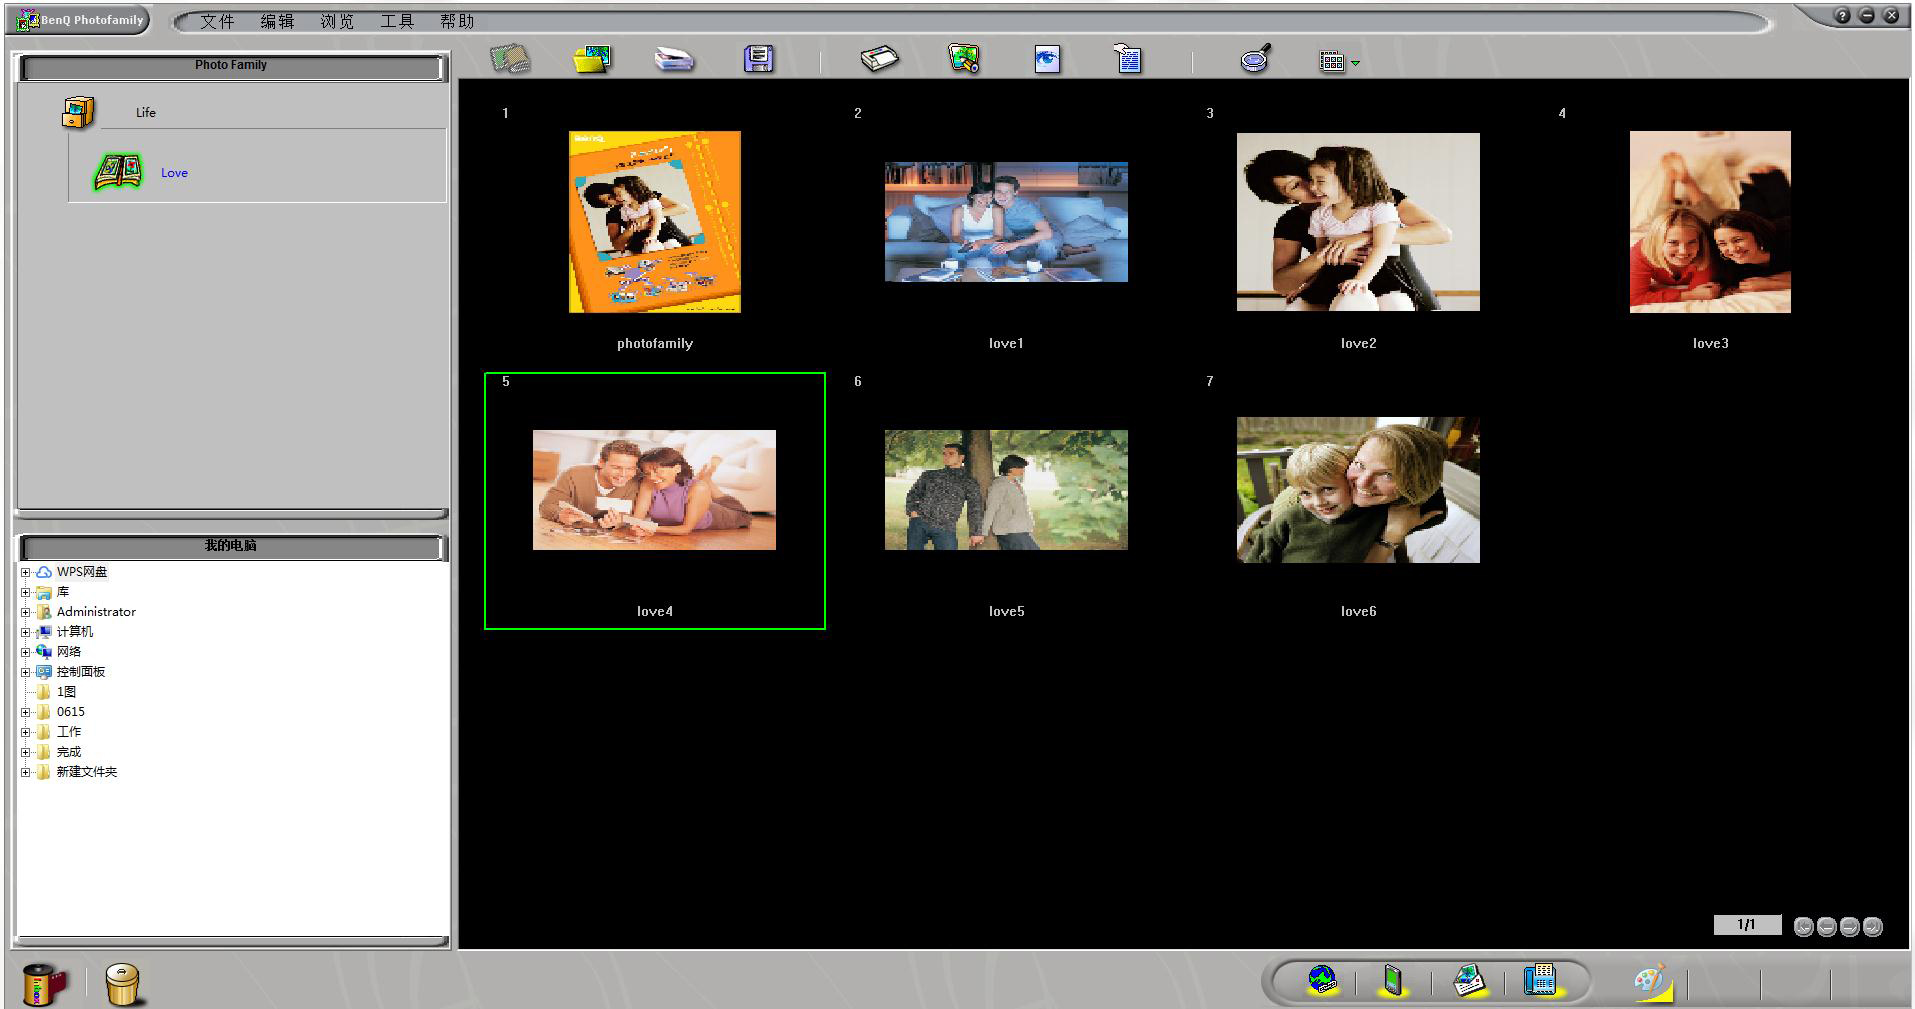Expand the 完成 folder node
Screen dimensions: 1915x1009
[25, 752]
